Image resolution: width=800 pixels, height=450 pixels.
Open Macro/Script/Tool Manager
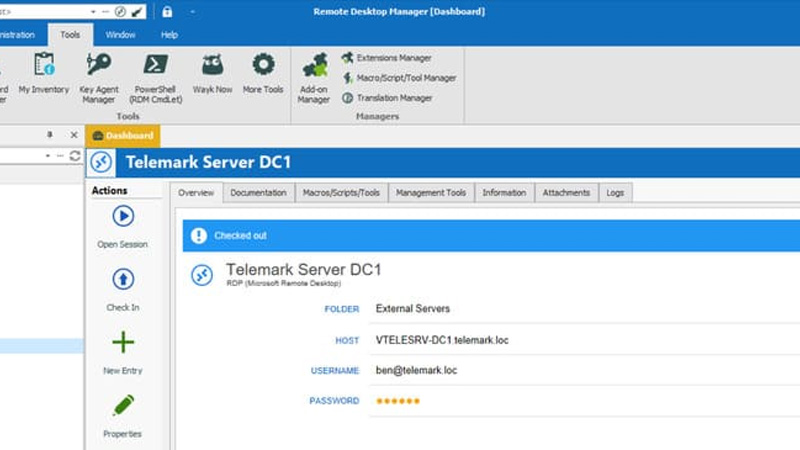(398, 78)
